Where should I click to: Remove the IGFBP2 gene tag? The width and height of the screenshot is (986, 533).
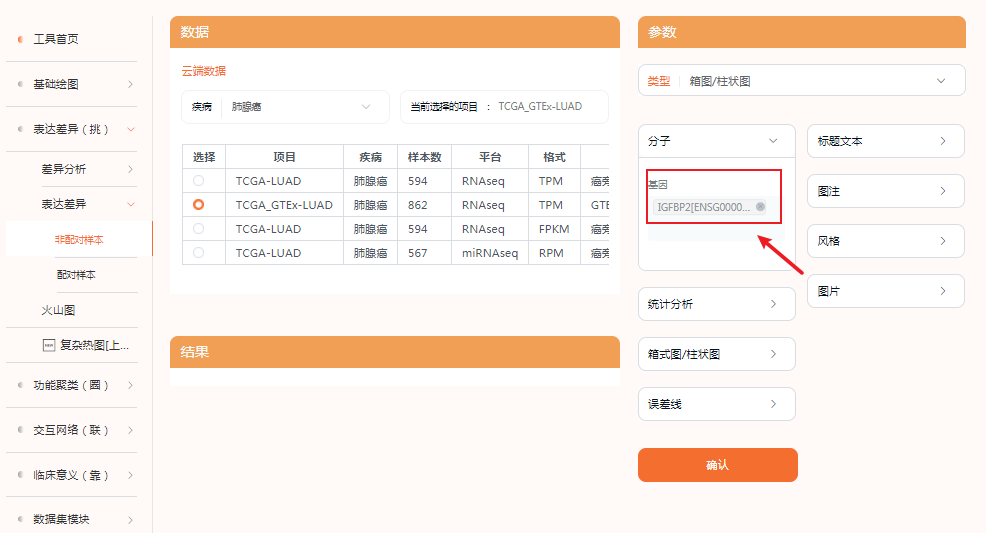[760, 207]
